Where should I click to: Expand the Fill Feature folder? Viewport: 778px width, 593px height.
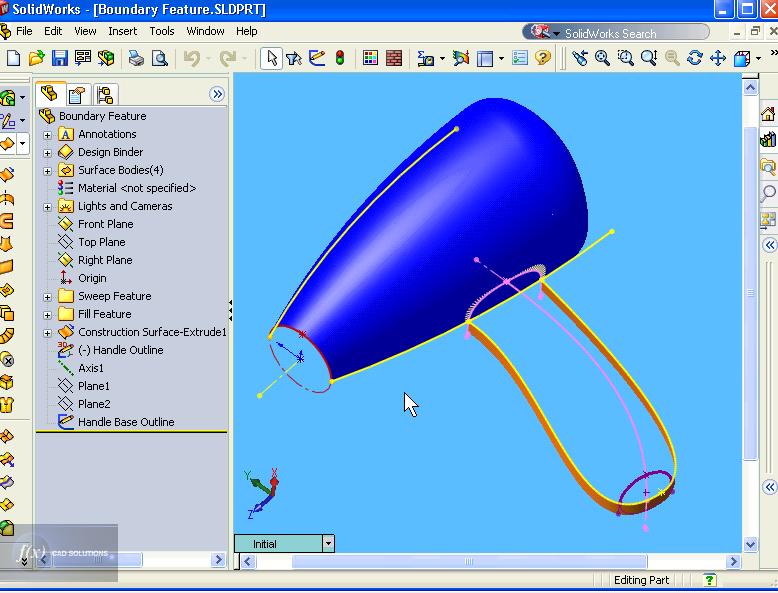coord(48,315)
